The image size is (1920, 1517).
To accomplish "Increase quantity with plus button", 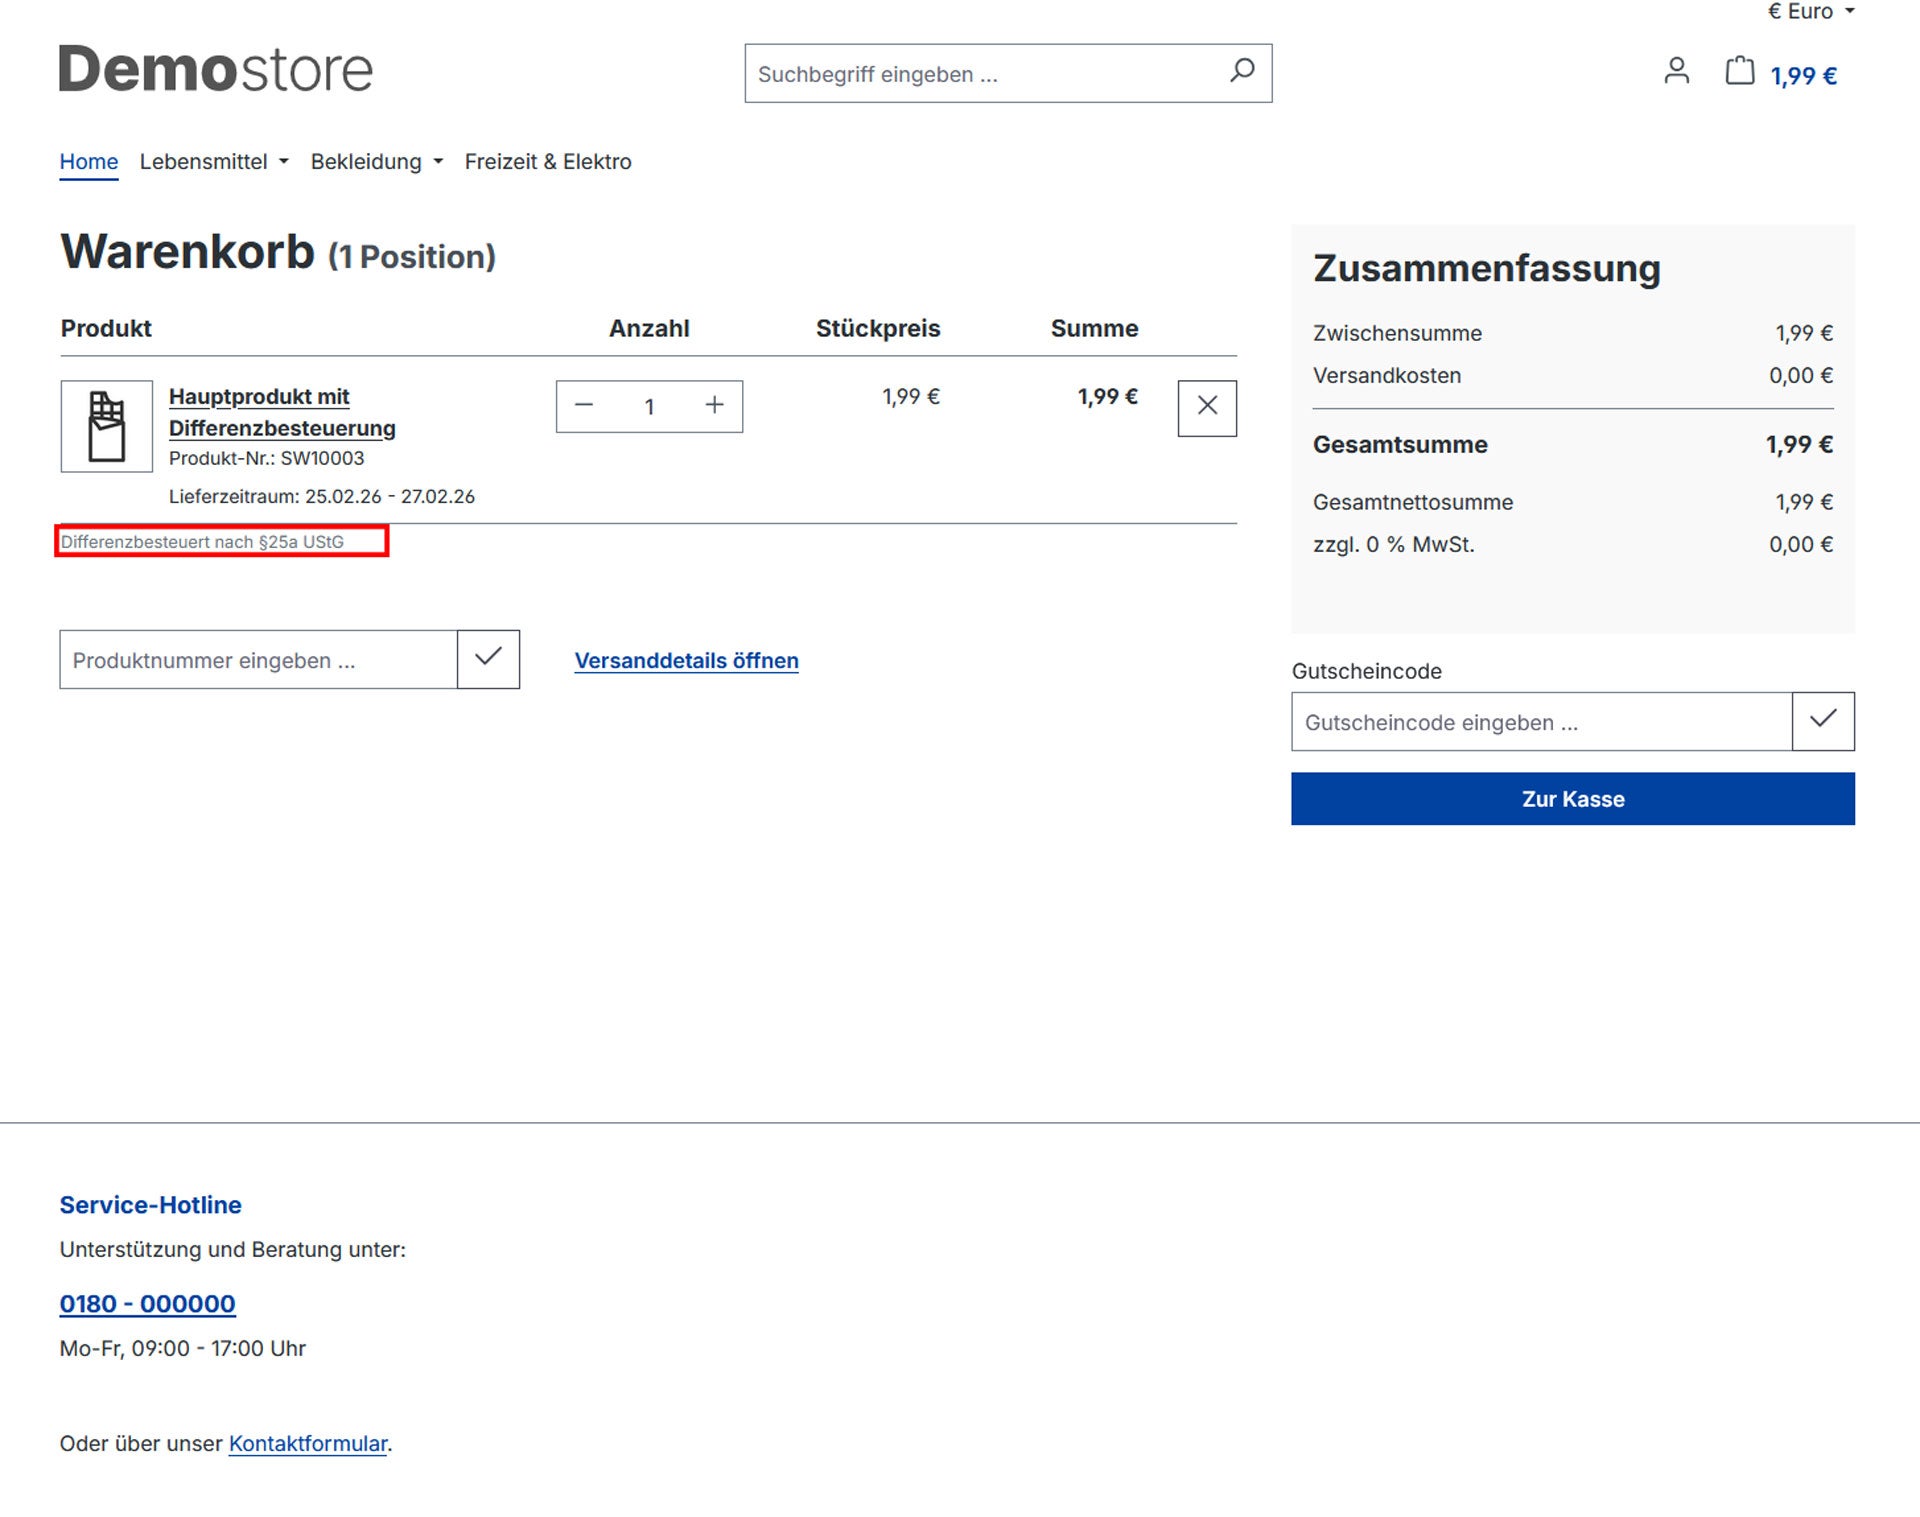I will click(714, 406).
